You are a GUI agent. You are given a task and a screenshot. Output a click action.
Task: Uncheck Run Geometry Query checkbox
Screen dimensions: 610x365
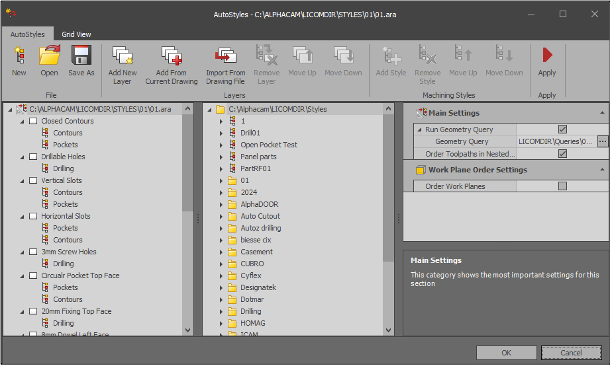coord(562,129)
